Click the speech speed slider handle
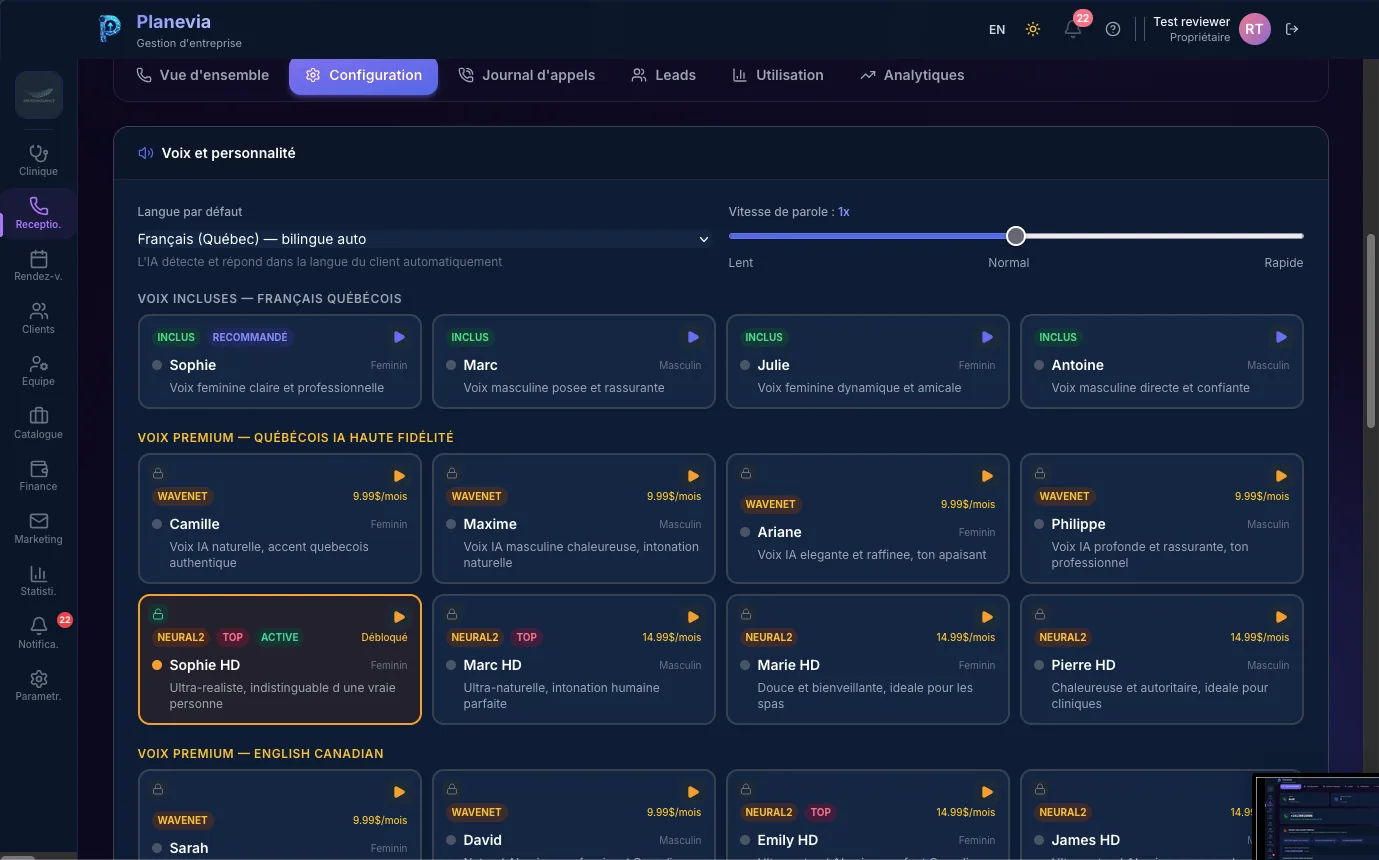The image size is (1379, 860). (x=1016, y=236)
